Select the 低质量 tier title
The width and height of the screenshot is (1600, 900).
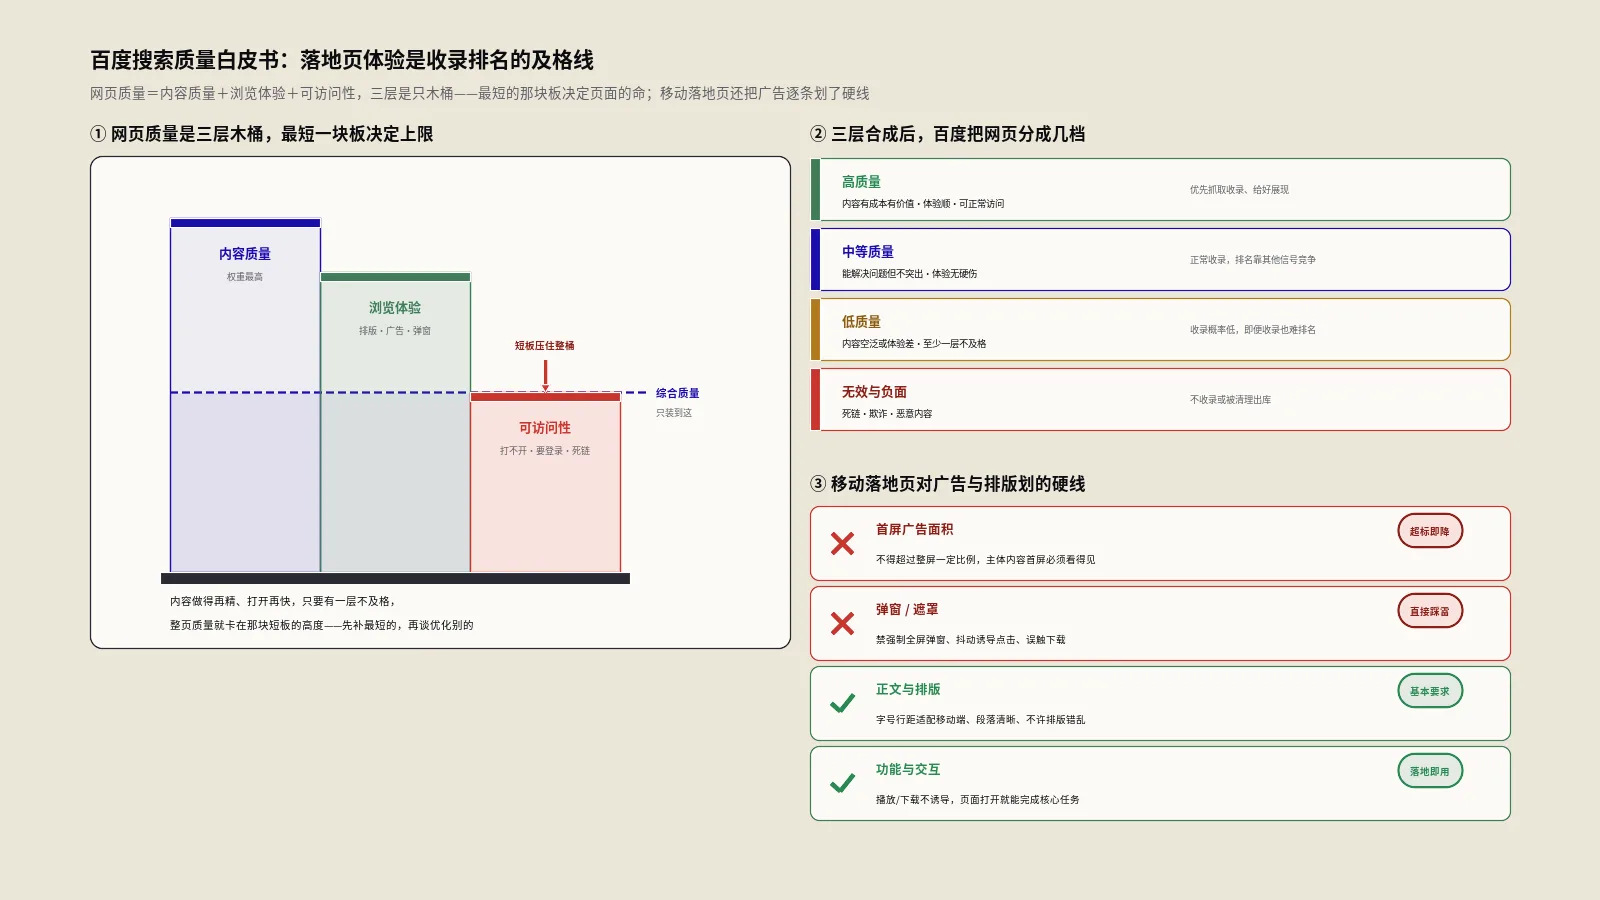click(861, 322)
